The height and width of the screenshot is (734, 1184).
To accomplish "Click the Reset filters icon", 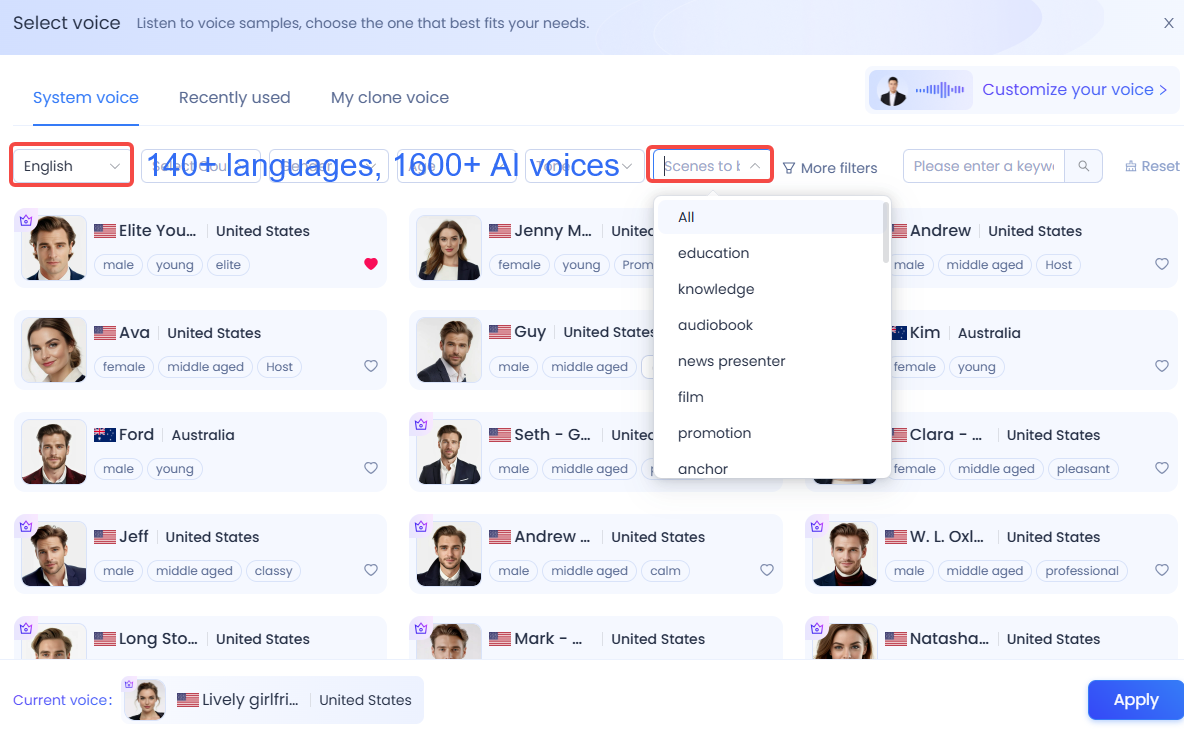I will (1131, 167).
